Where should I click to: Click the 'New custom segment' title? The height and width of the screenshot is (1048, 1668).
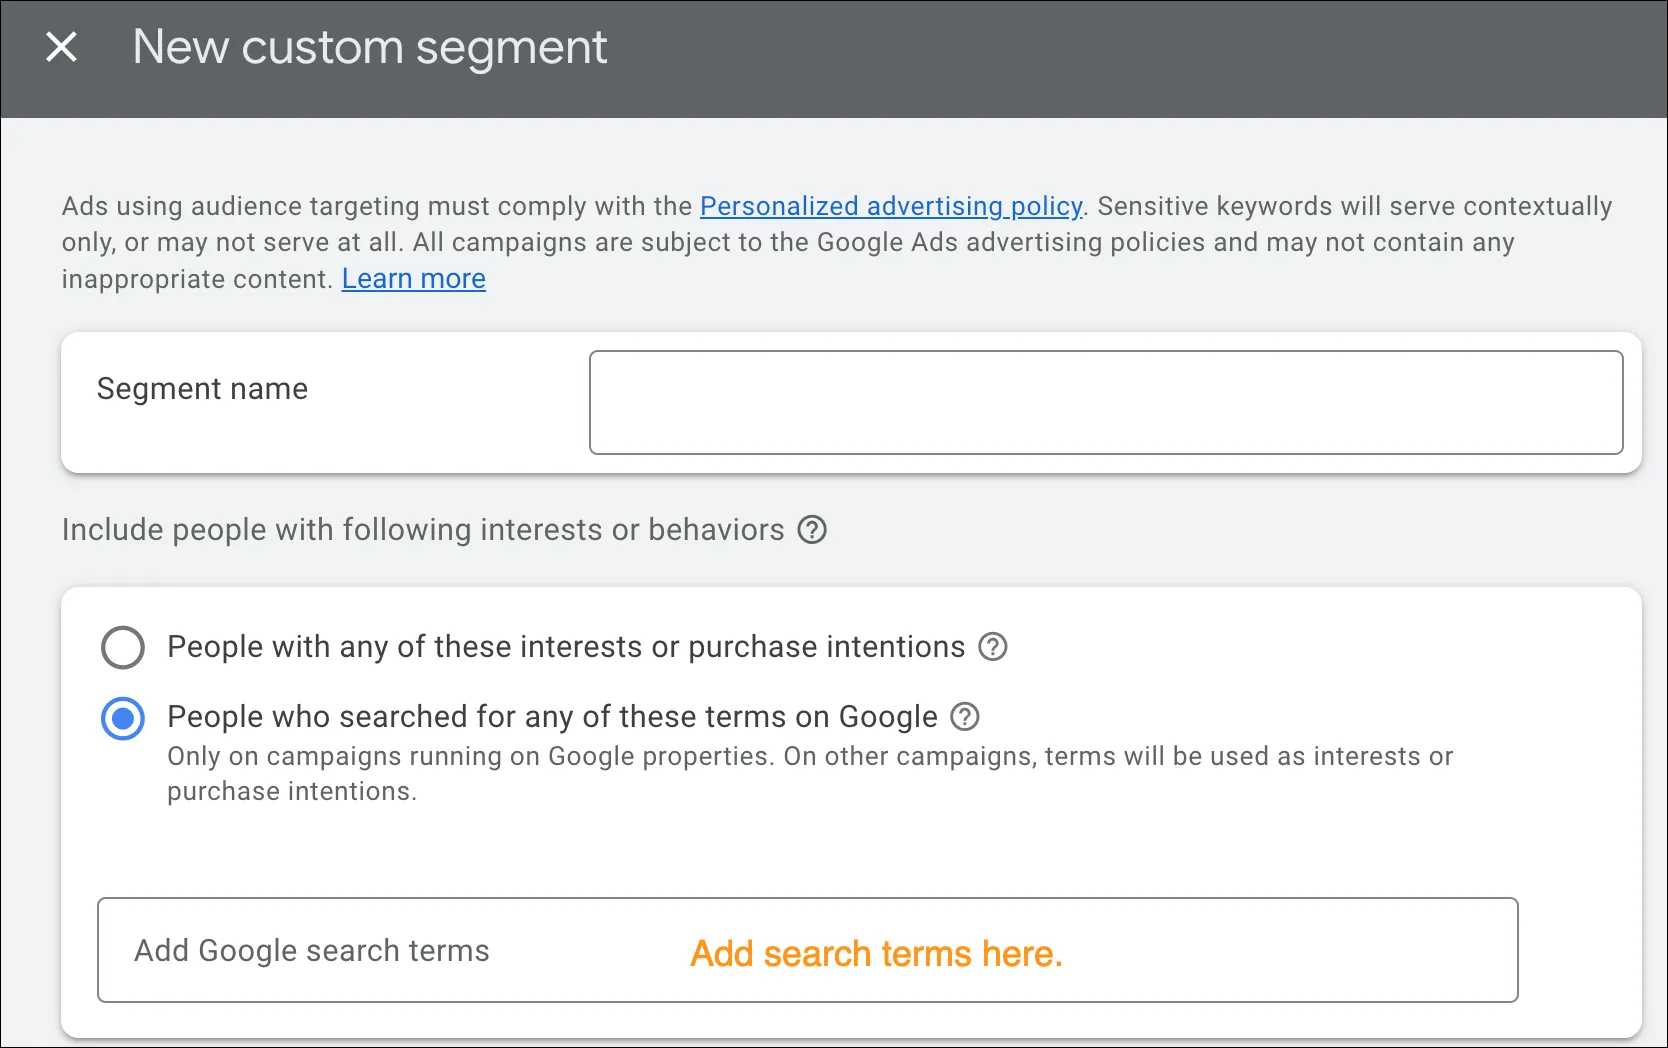[x=370, y=47]
